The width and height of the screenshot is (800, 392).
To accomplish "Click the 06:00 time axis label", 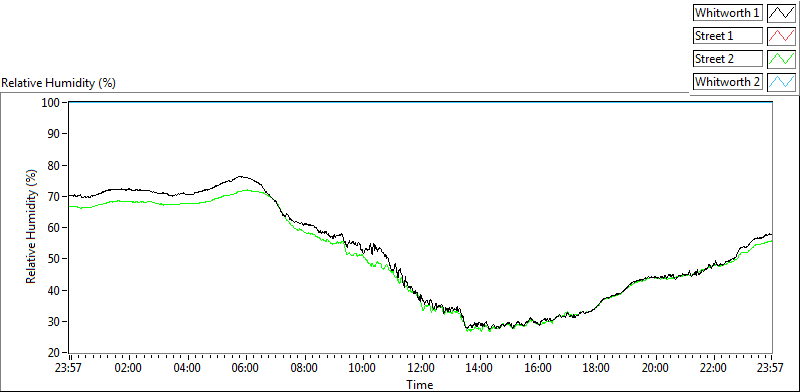I will point(245,368).
